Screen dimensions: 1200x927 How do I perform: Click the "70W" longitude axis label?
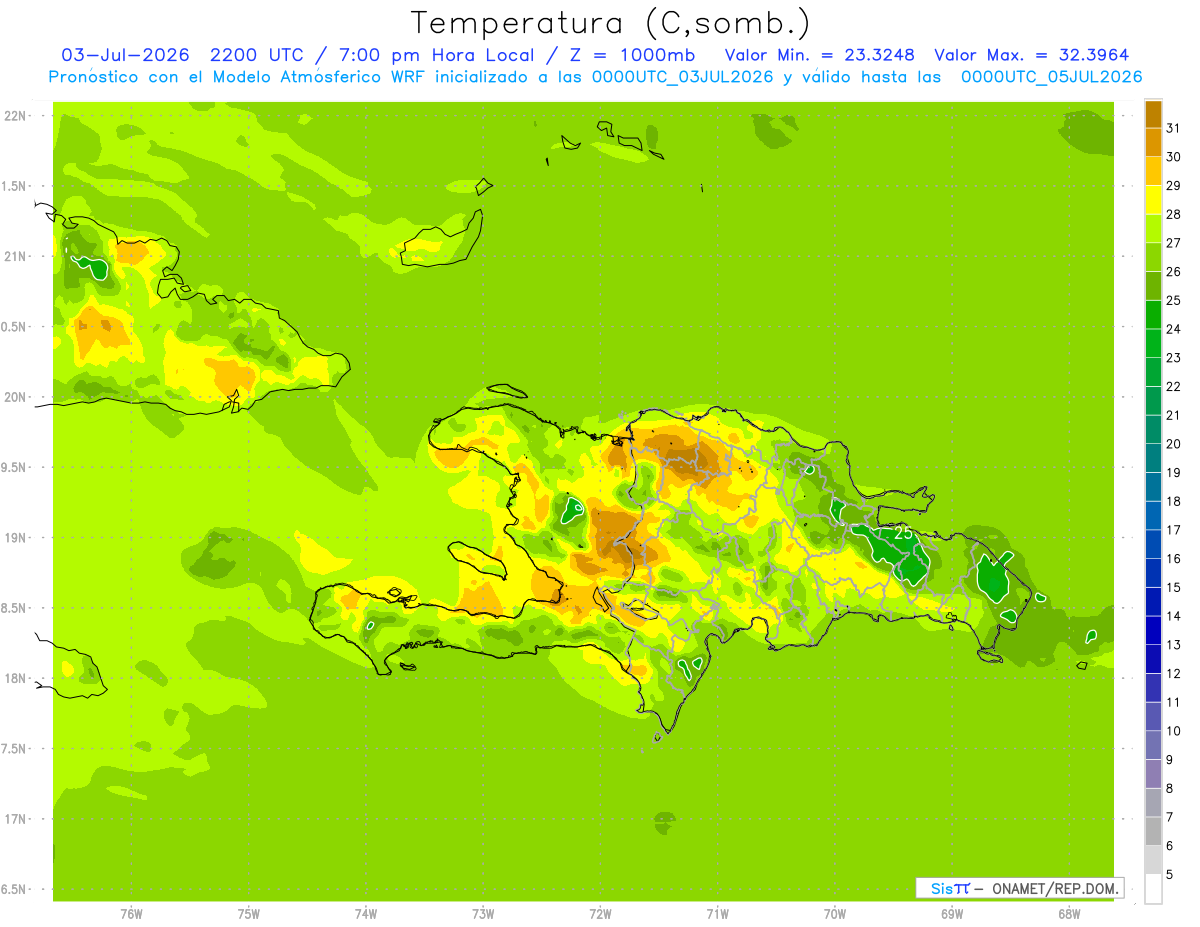coord(835,914)
